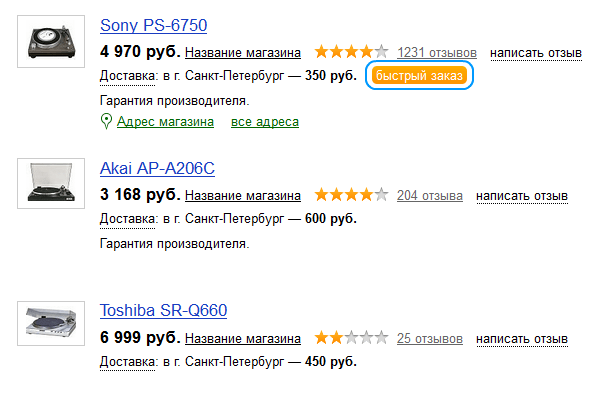Click the star rating for Sony PS-6750

click(350, 52)
